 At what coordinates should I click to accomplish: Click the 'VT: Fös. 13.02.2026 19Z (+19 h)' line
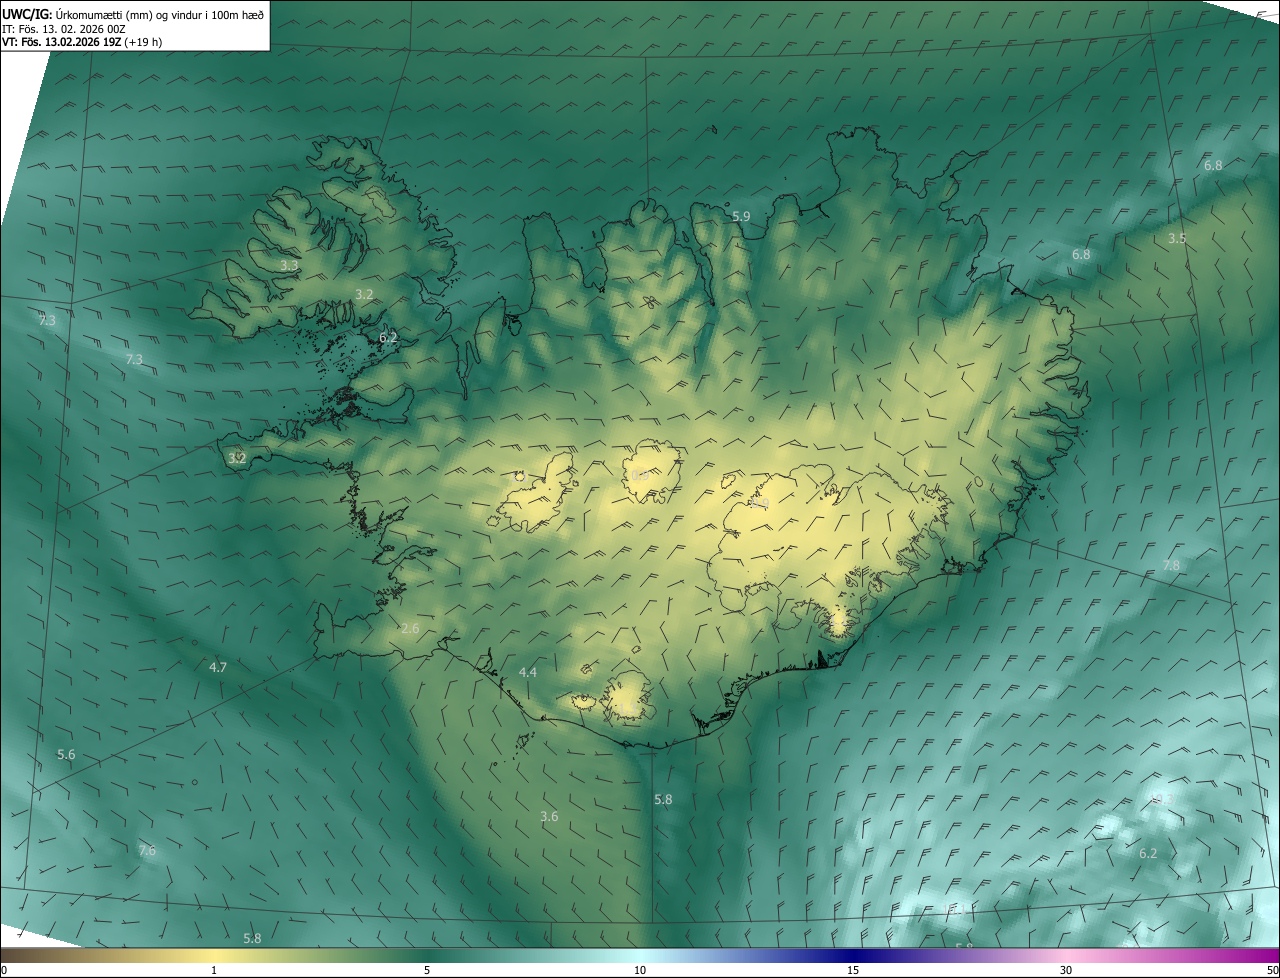[x=82, y=42]
